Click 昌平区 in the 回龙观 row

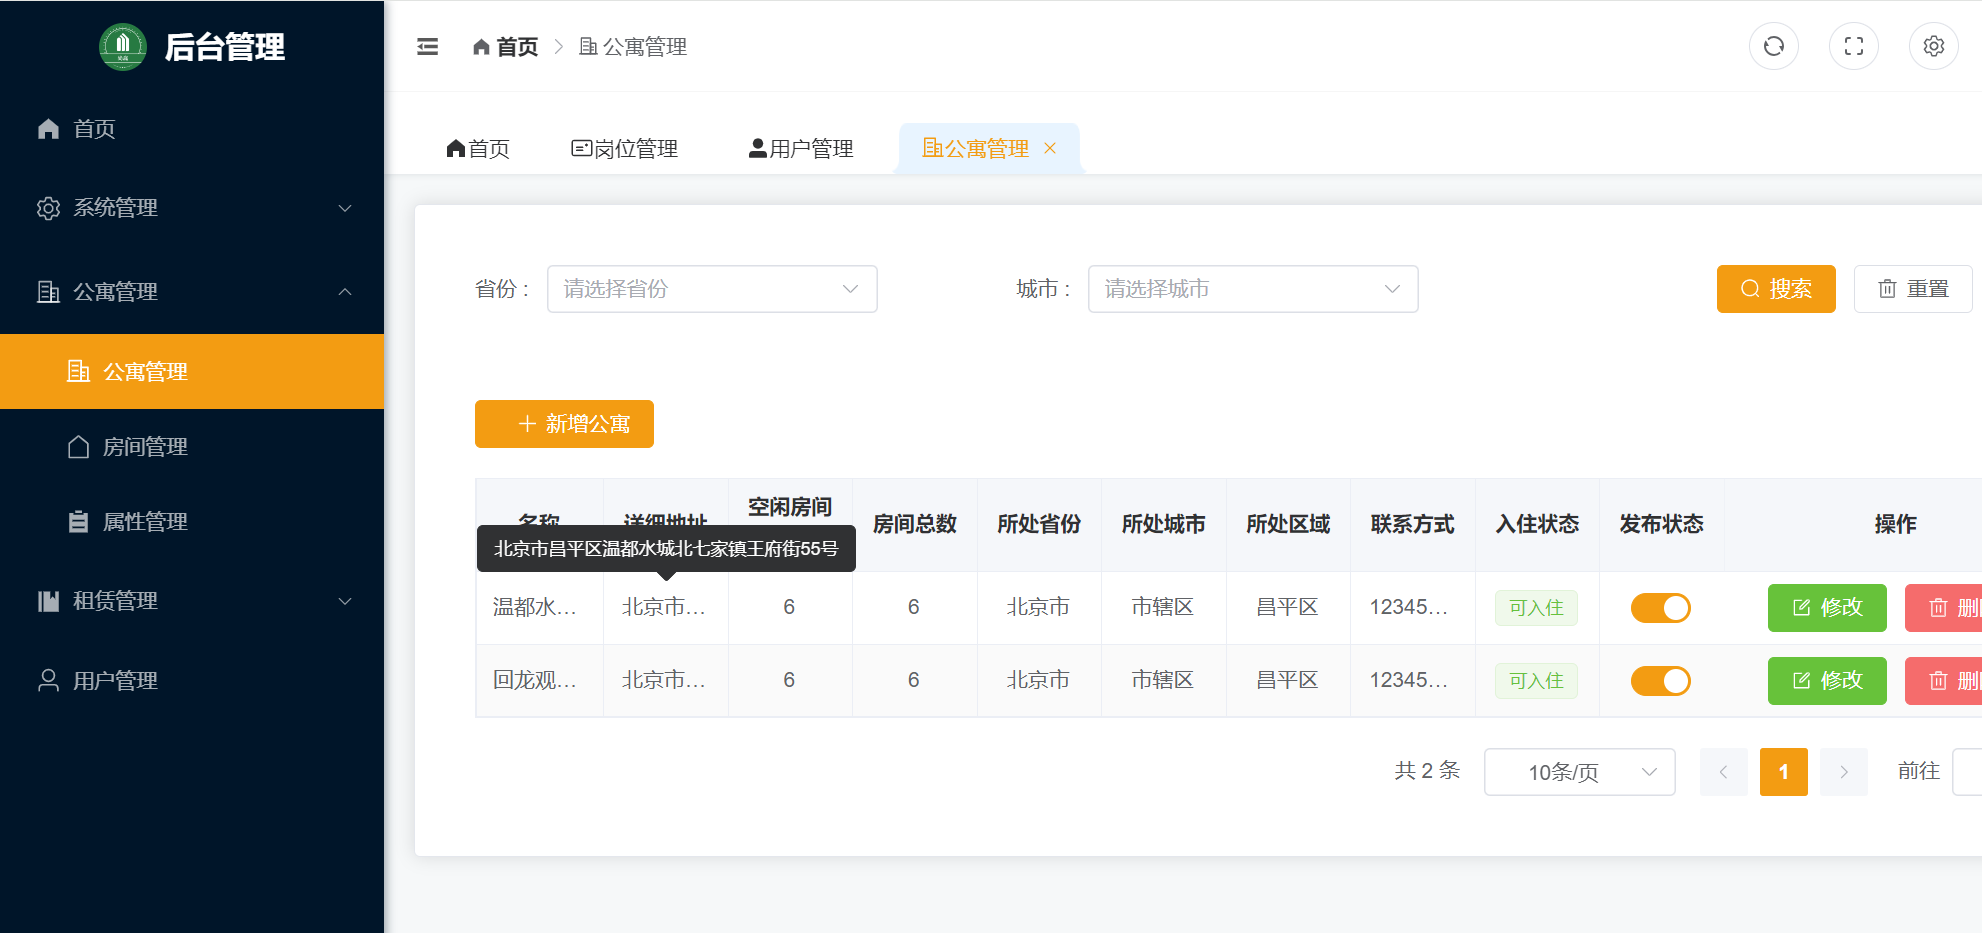click(x=1287, y=681)
